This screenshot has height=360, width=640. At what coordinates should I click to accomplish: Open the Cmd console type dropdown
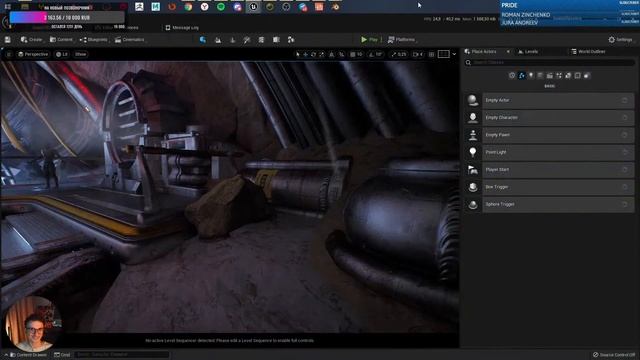coord(62,355)
